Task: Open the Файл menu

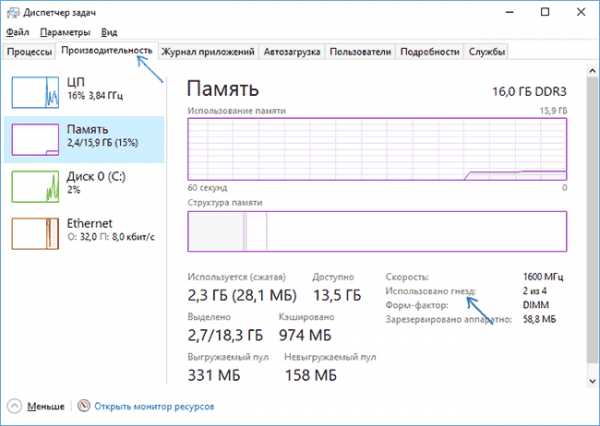Action: [x=17, y=31]
